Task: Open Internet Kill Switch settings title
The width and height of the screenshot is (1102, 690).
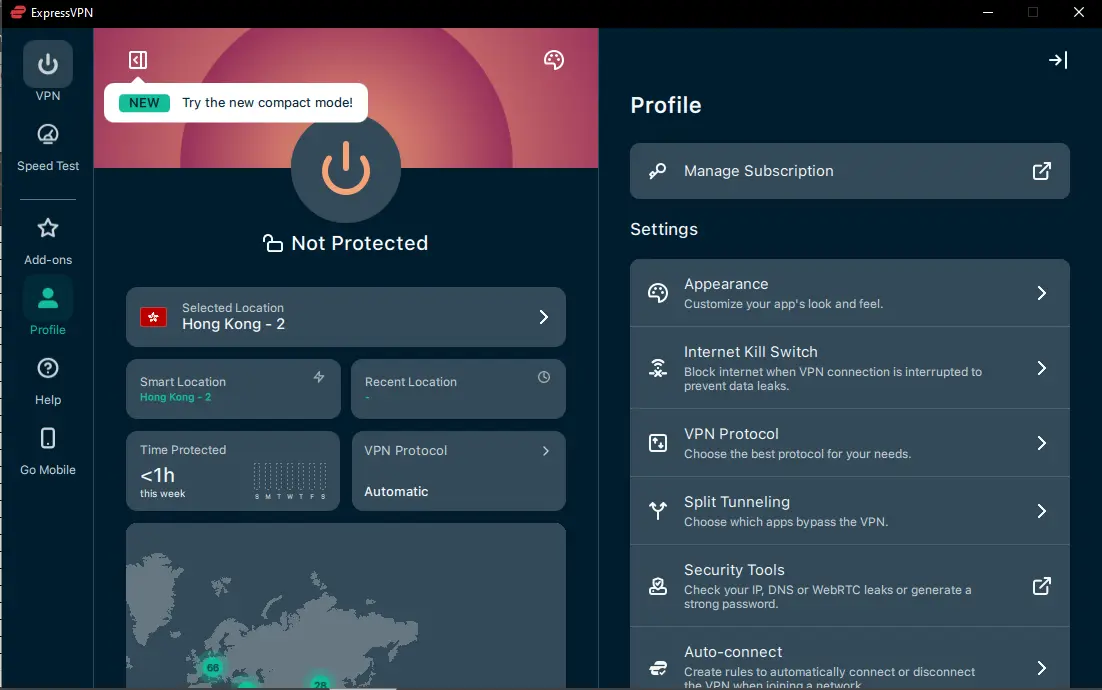Action: click(x=751, y=352)
